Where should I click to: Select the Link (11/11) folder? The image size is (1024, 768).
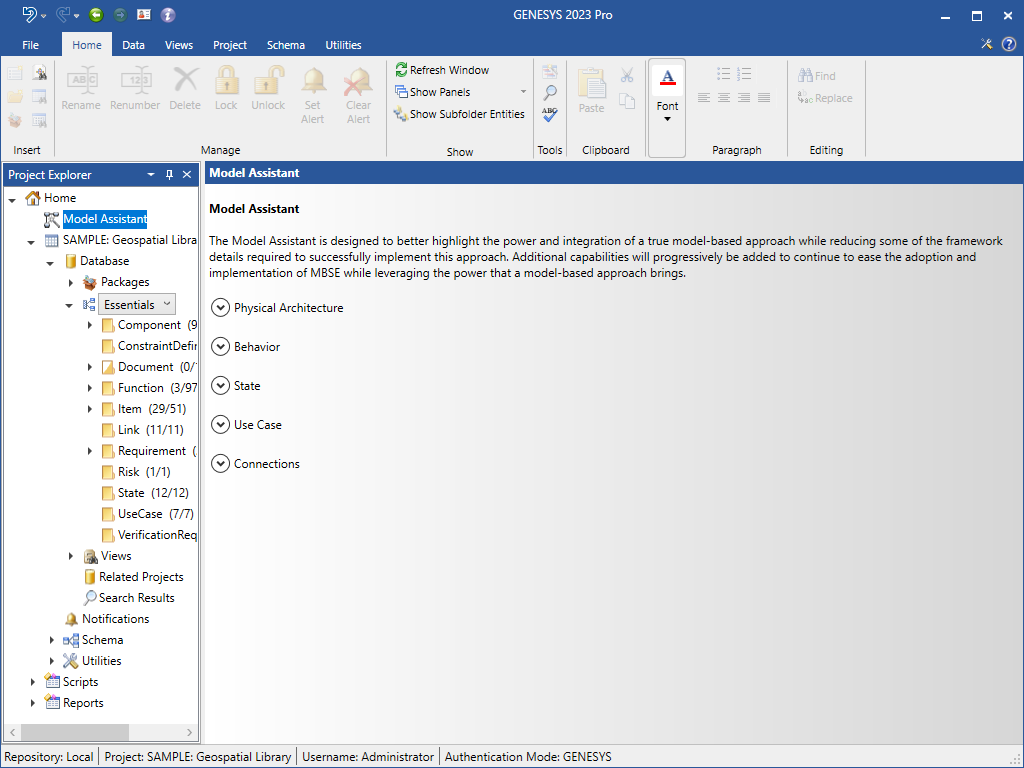click(150, 430)
